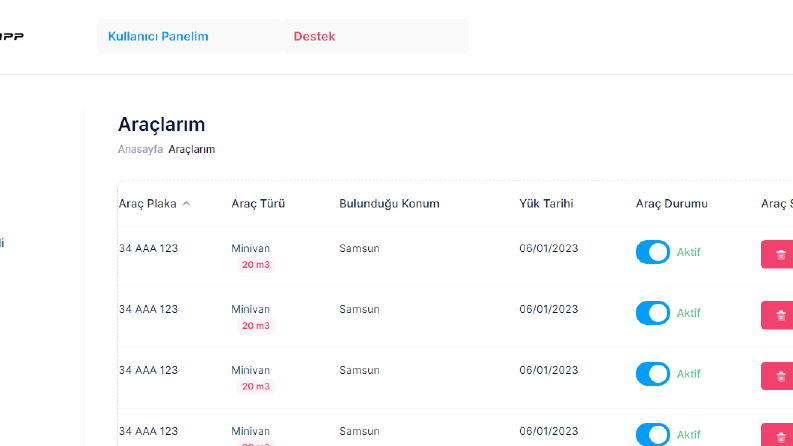Click the Araç Durumu column header
Screen dimensions: 793x446
pyautogui.click(x=671, y=204)
